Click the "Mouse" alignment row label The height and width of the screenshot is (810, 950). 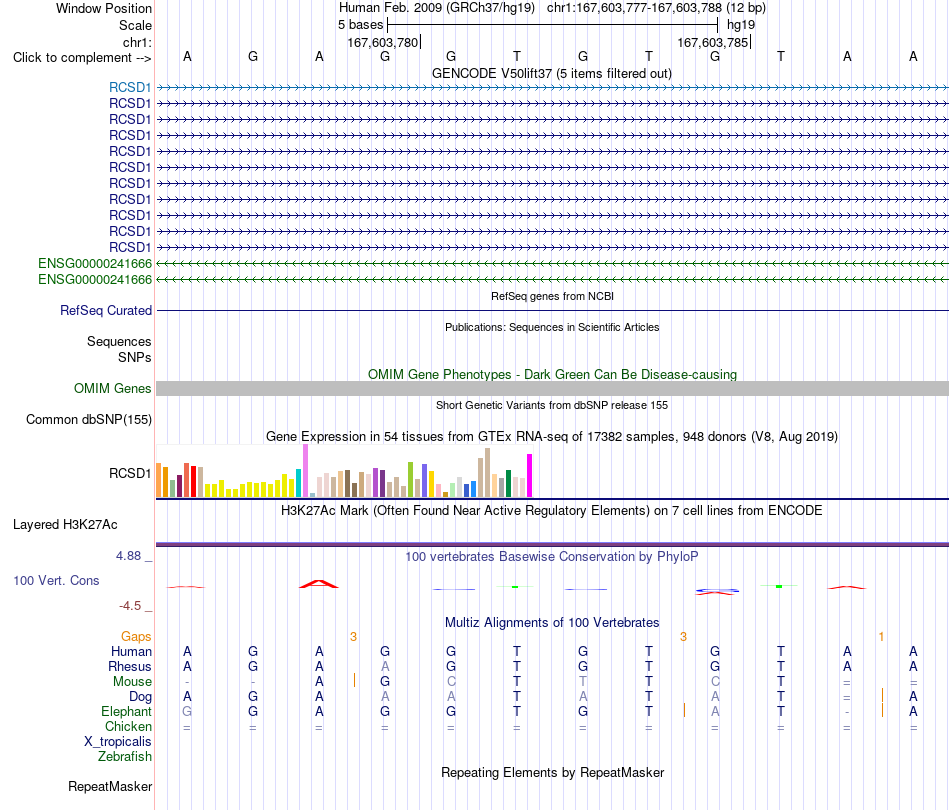pyautogui.click(x=132, y=682)
